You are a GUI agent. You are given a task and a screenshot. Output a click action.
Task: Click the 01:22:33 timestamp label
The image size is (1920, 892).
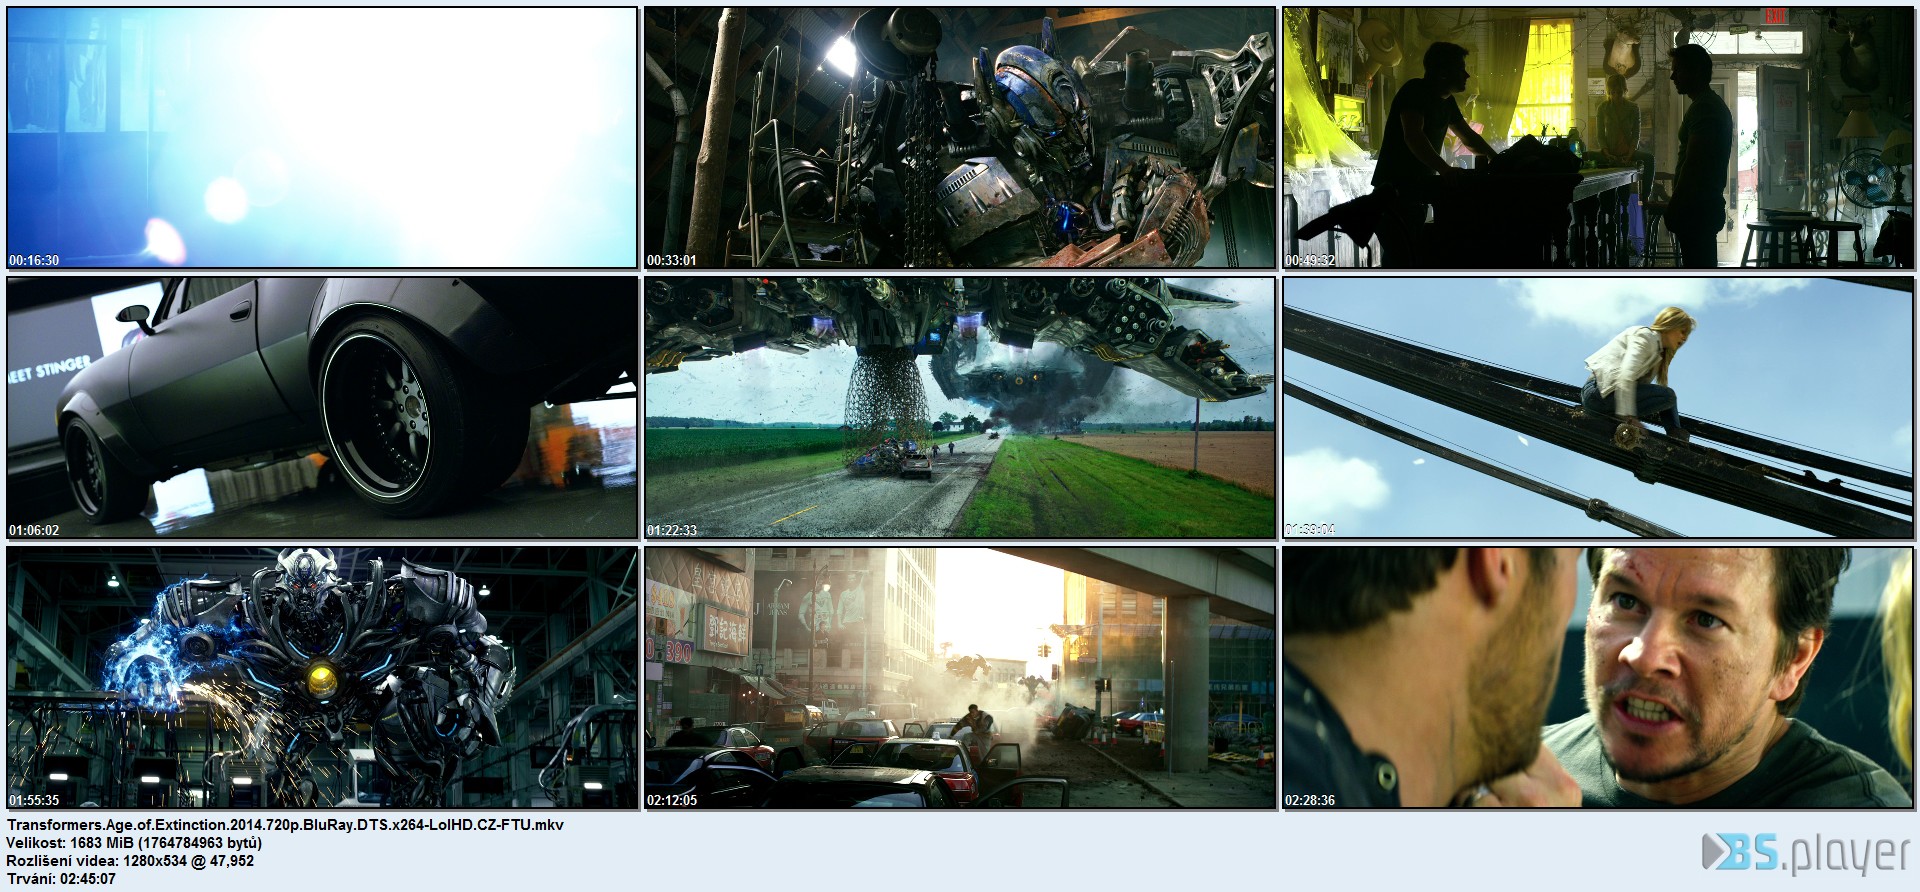(672, 530)
